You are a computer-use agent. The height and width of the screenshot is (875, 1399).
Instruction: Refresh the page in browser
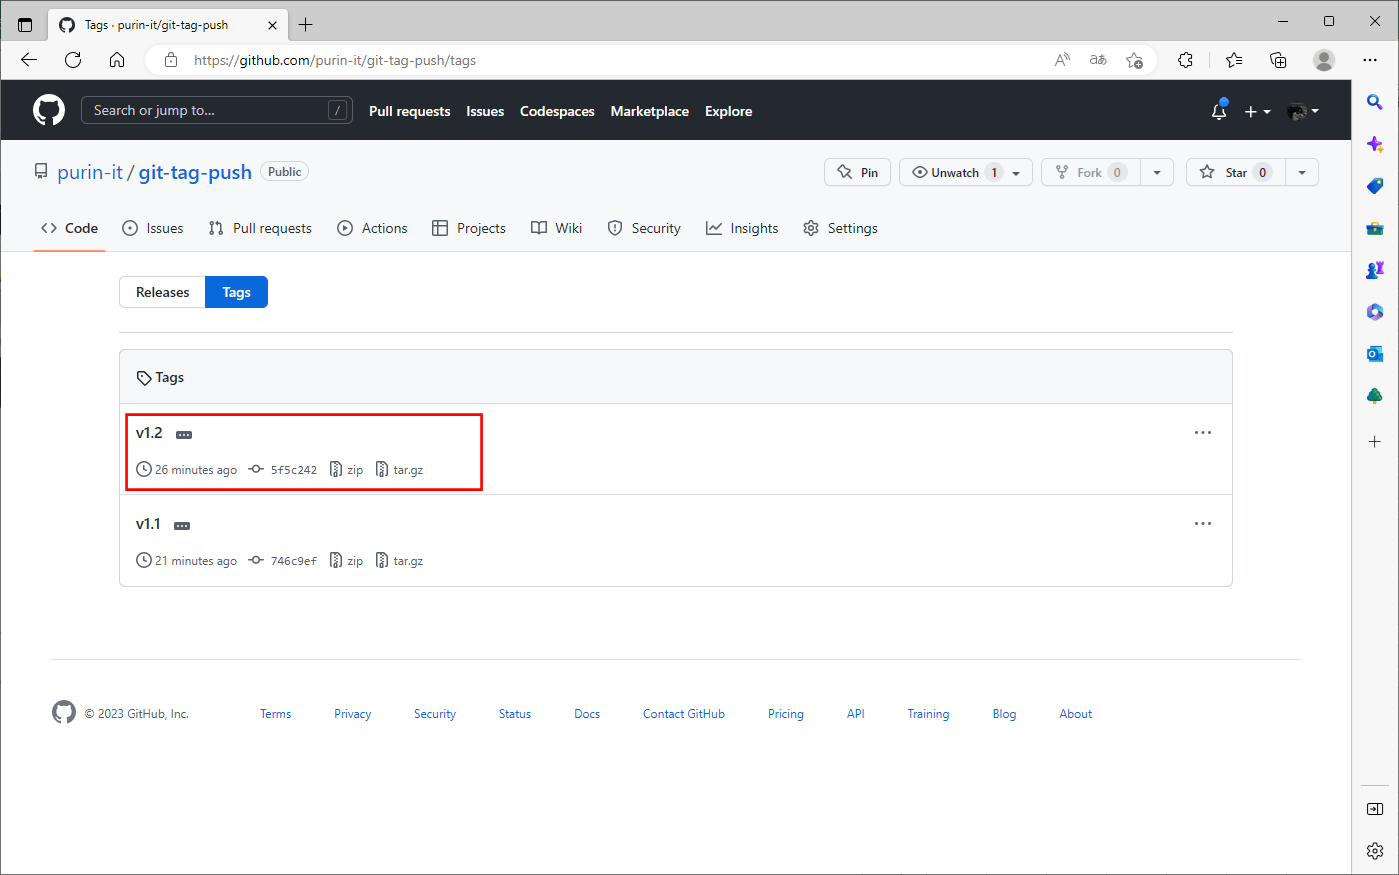point(73,60)
